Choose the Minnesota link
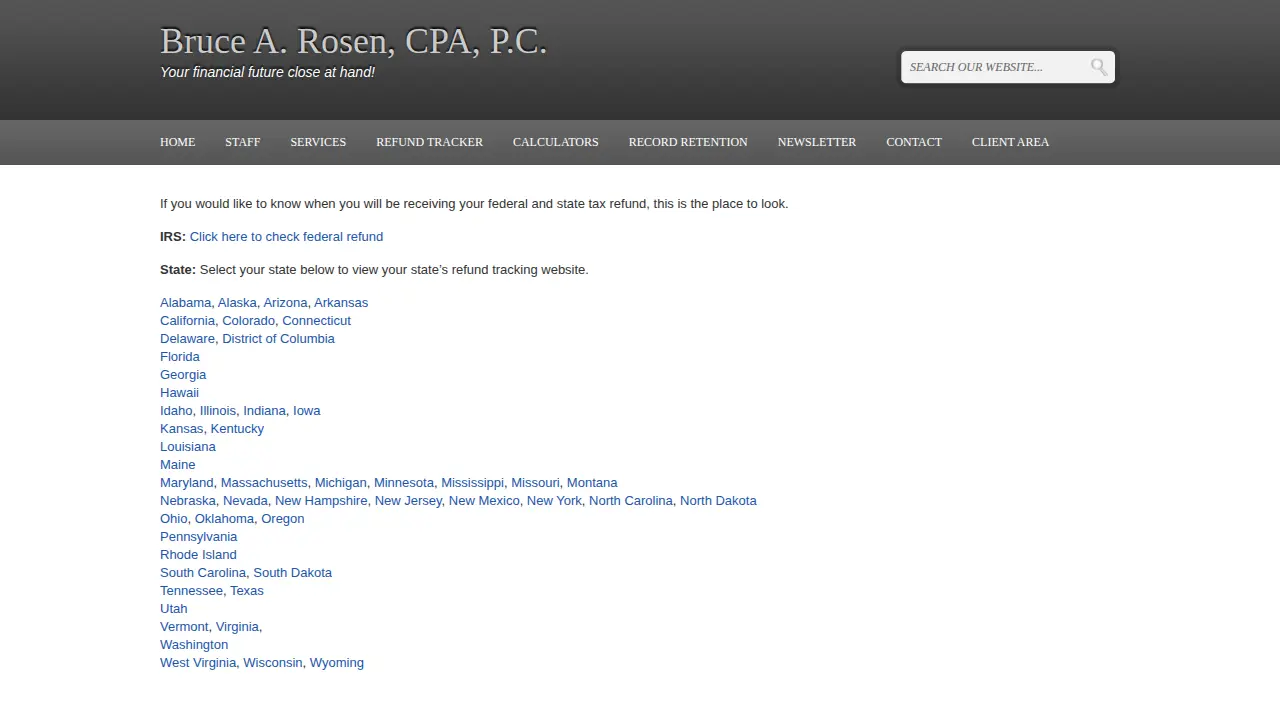The image size is (1280, 720). tap(404, 483)
